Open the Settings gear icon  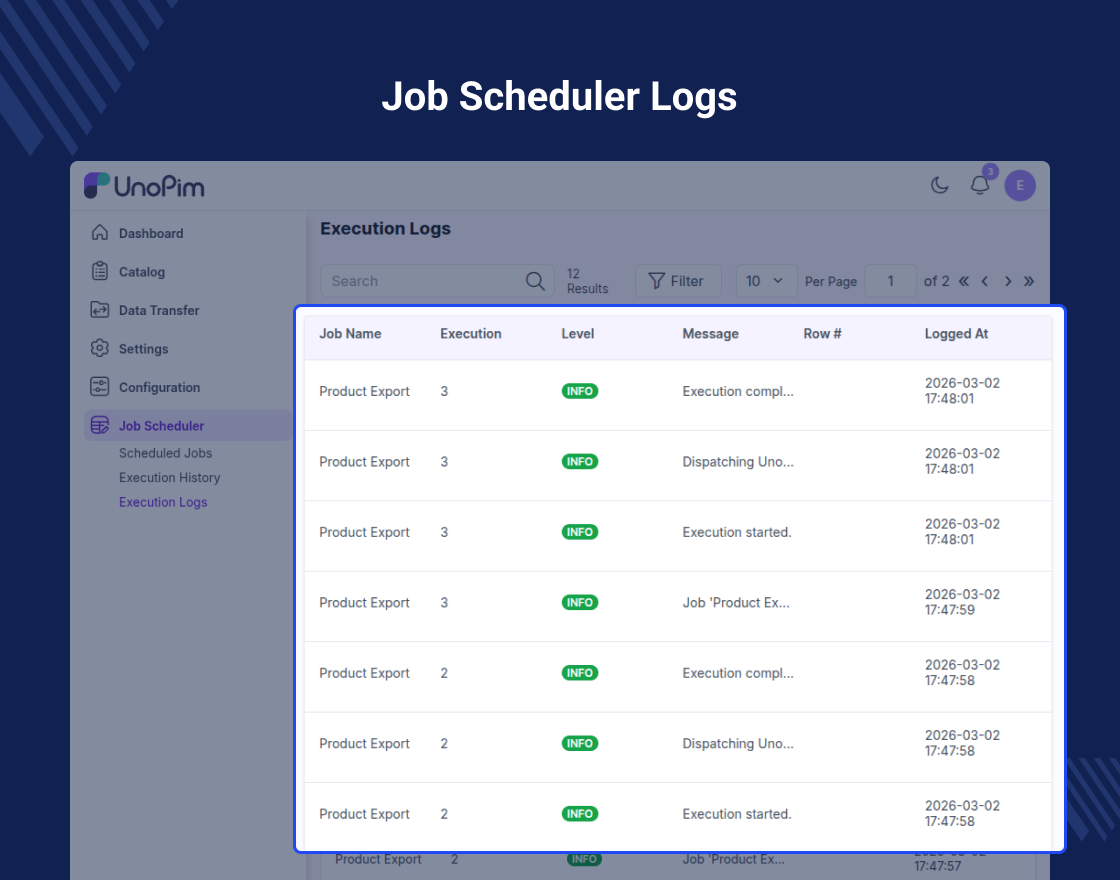[x=99, y=349]
